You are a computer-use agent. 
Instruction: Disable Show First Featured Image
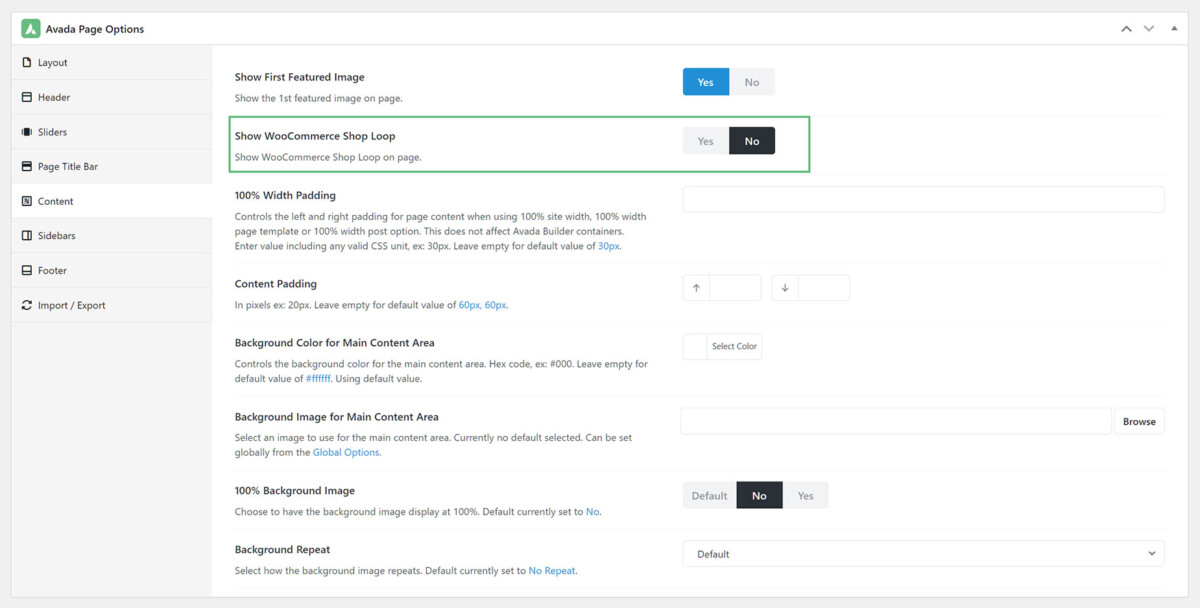pos(752,81)
